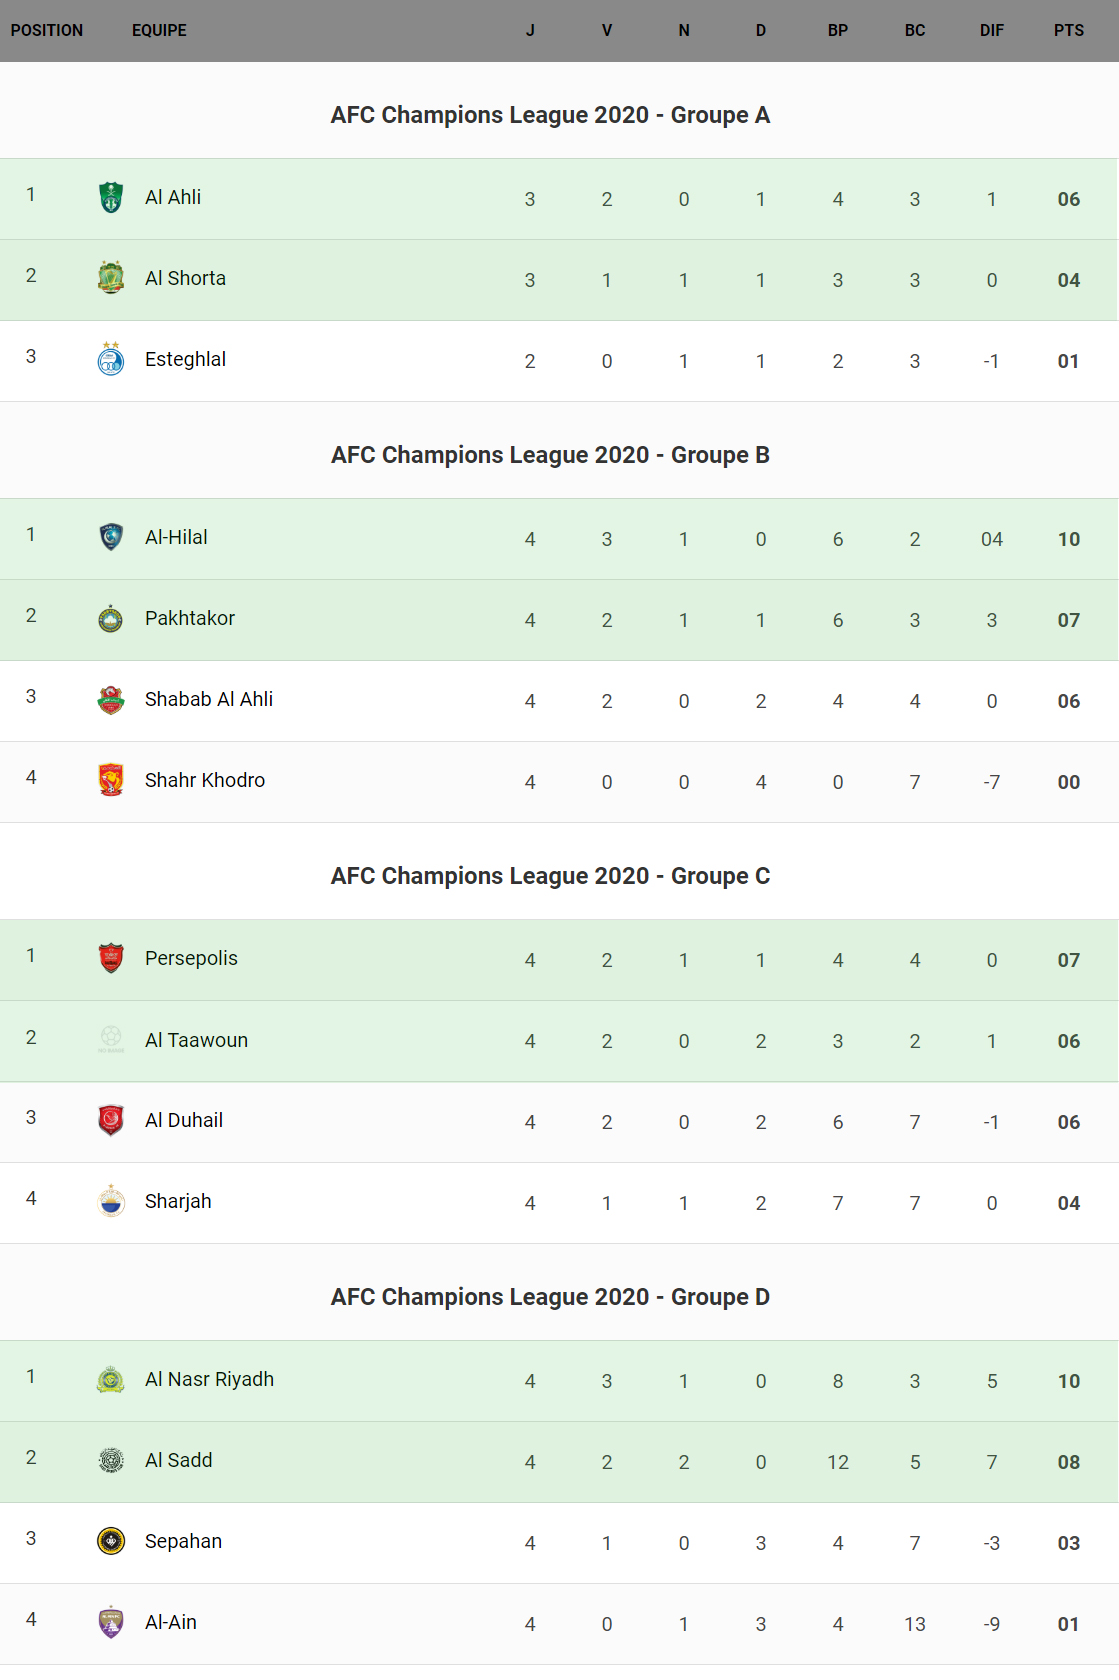Click the Groupe D section title
1119x1680 pixels.
(550, 1297)
